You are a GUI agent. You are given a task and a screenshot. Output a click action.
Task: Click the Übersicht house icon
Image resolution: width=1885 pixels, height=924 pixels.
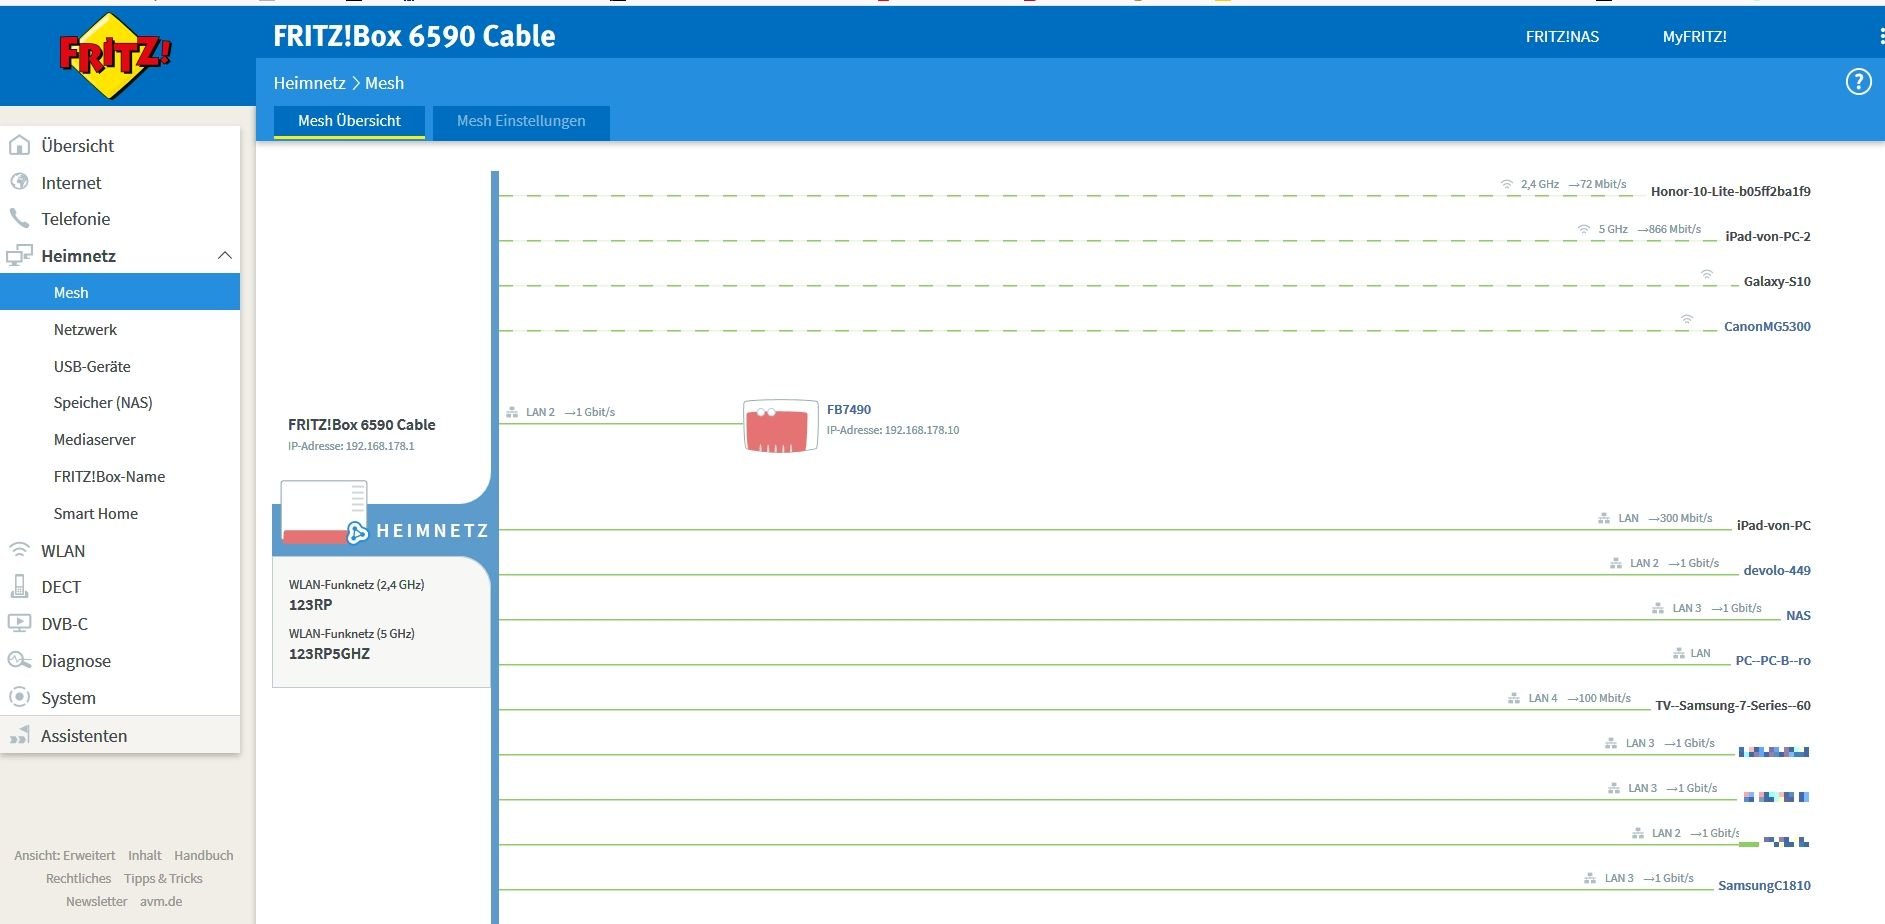19,145
